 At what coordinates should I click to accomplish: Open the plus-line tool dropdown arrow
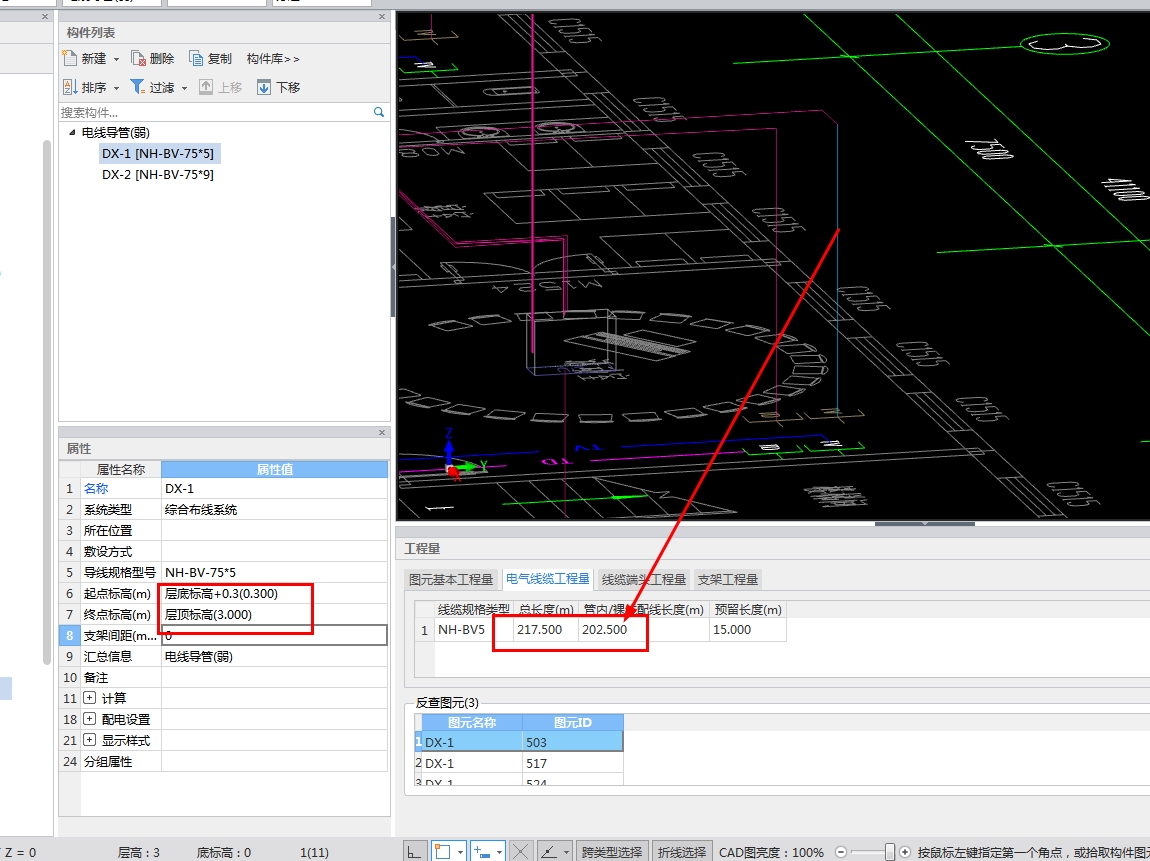click(x=499, y=852)
